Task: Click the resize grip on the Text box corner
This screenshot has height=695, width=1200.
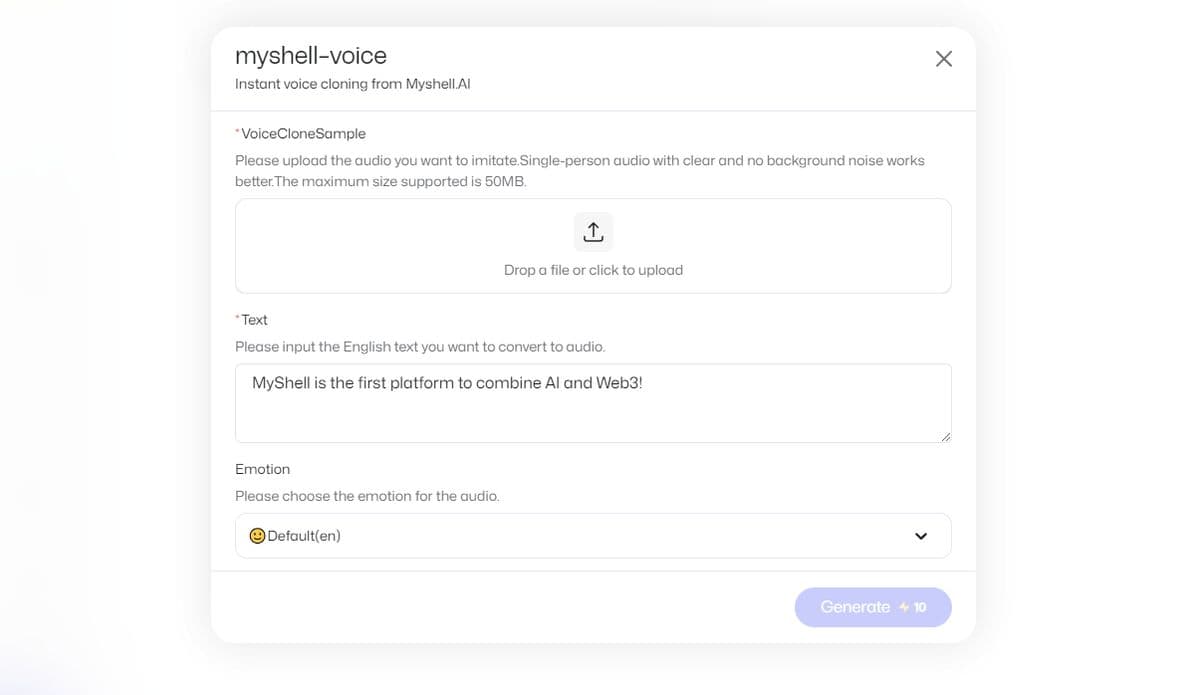Action: point(946,438)
